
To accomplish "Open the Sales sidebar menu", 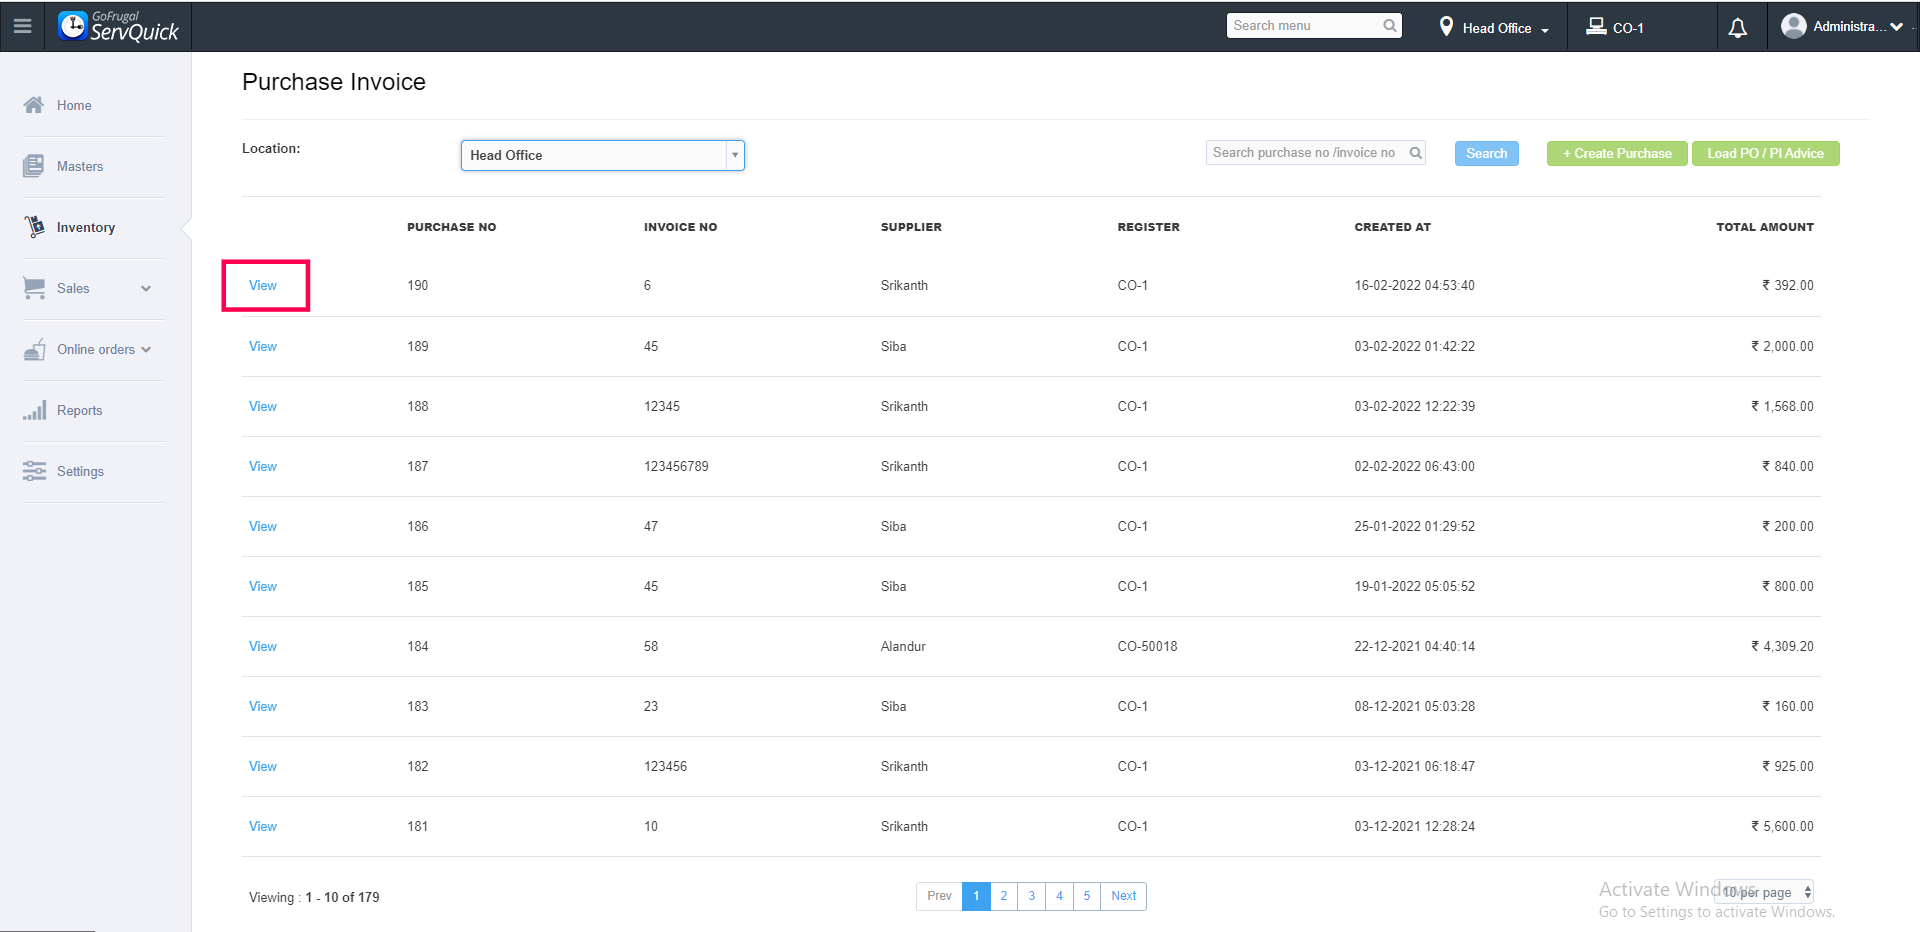I will pos(73,288).
